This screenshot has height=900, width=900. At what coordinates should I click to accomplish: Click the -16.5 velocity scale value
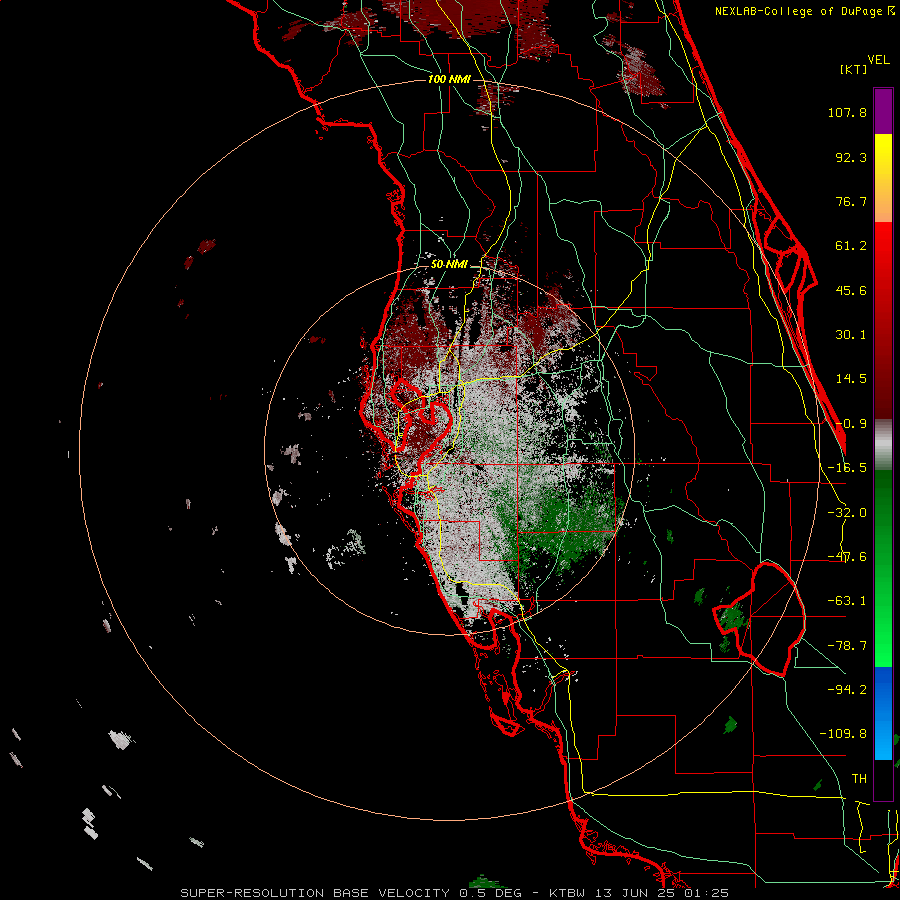(x=847, y=468)
